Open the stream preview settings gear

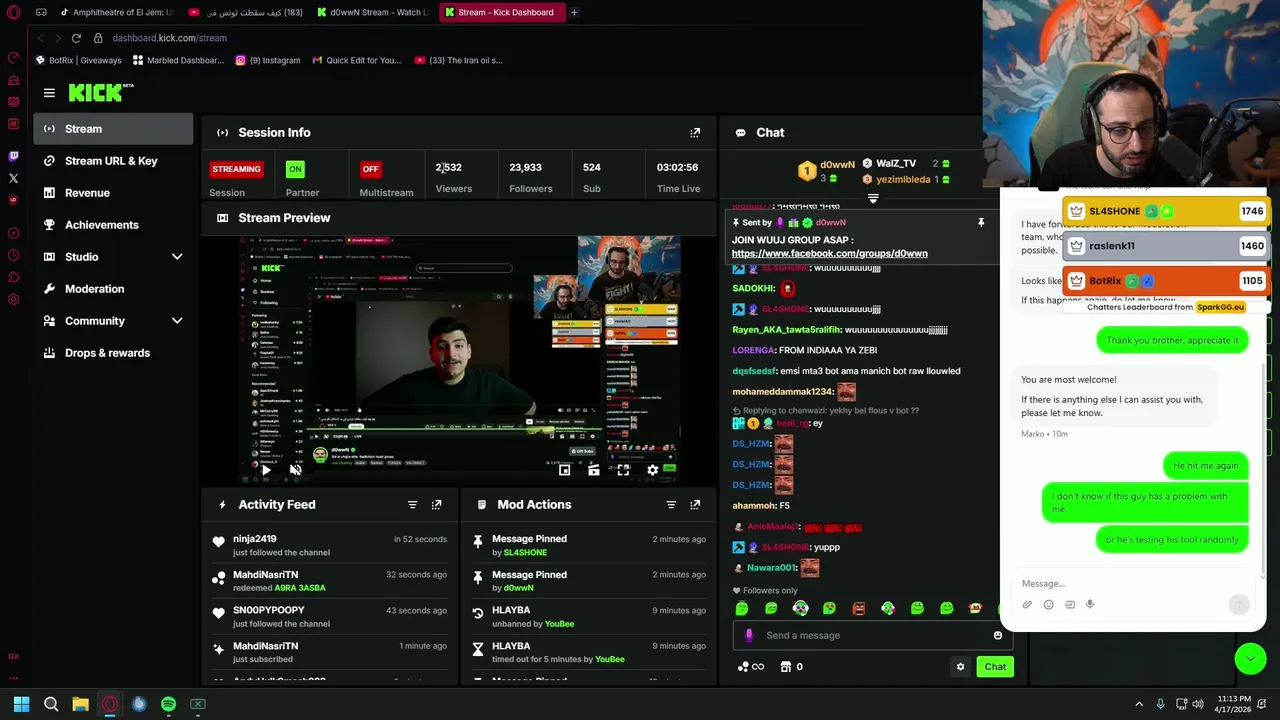tap(653, 470)
